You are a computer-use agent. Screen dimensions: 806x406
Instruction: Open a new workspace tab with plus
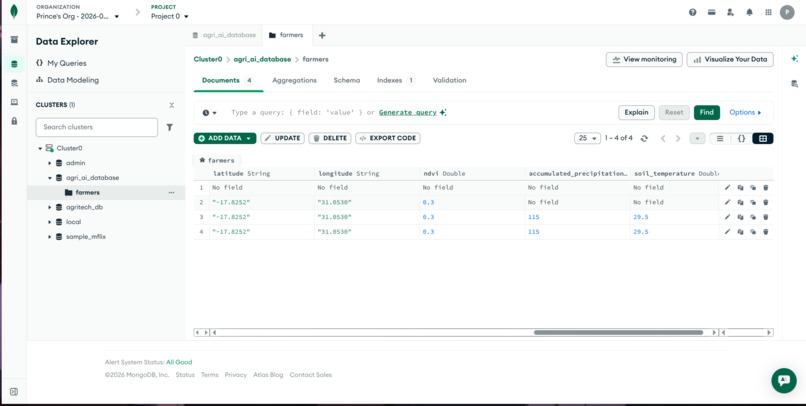[x=322, y=35]
